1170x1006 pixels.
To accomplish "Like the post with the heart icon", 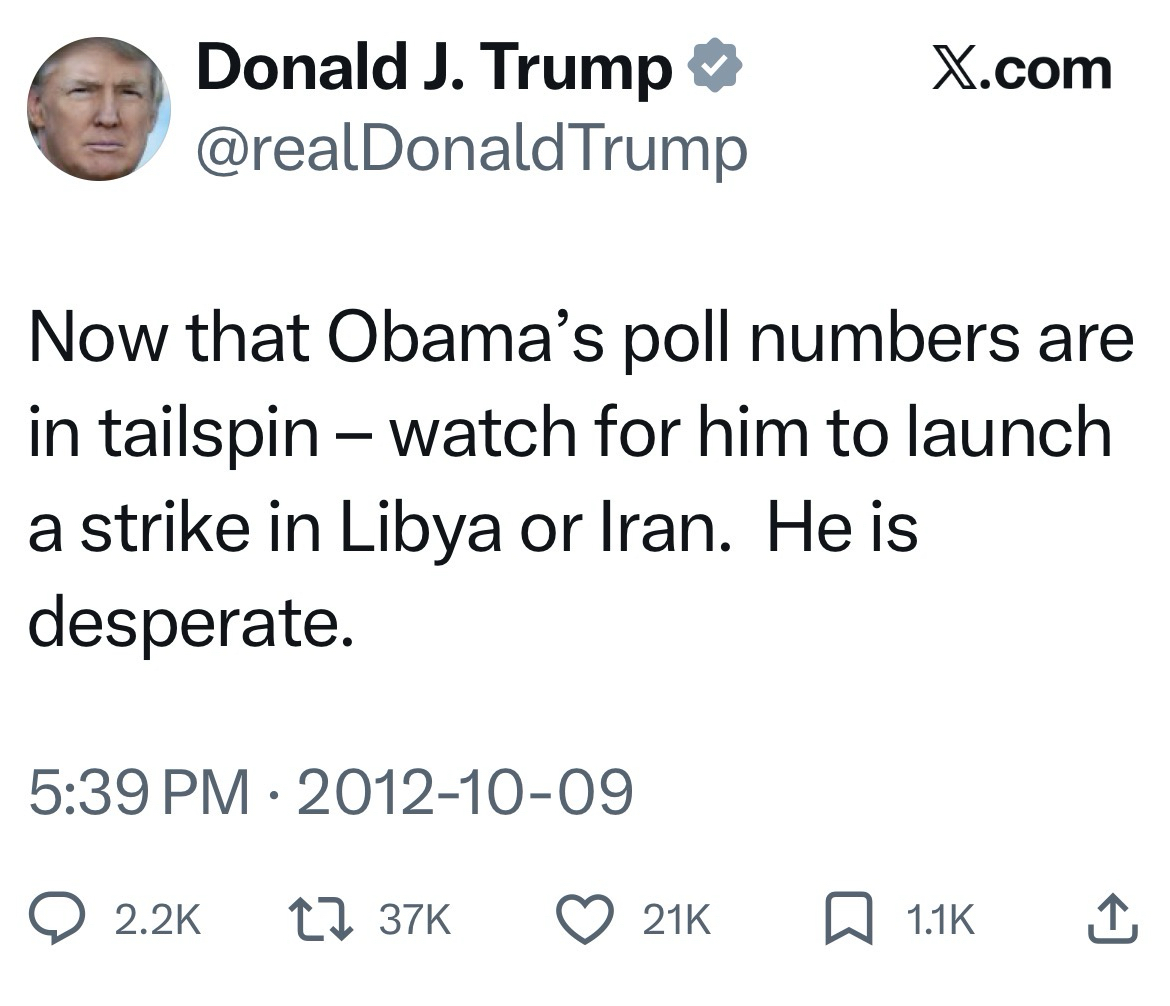I will [x=586, y=920].
